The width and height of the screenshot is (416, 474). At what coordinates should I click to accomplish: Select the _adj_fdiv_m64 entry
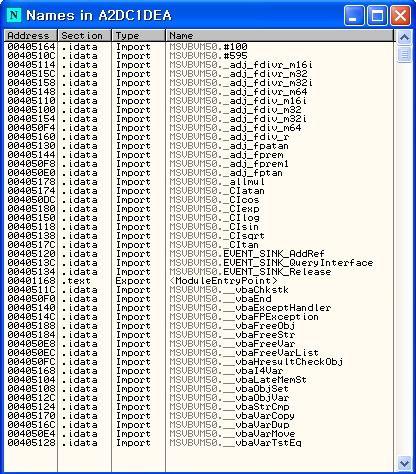coord(199,128)
